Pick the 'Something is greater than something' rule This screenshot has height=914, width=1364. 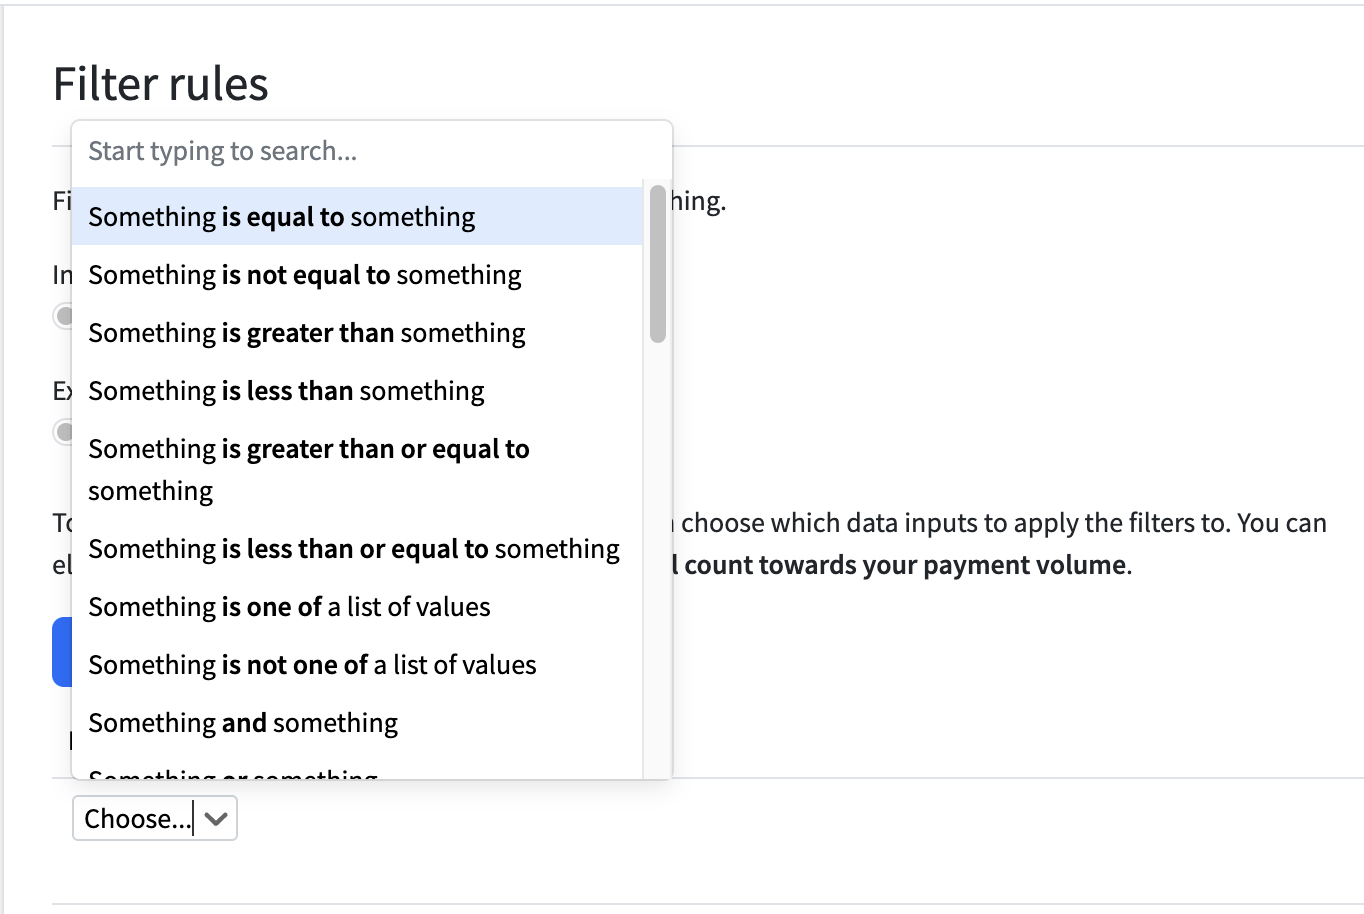[x=307, y=332]
